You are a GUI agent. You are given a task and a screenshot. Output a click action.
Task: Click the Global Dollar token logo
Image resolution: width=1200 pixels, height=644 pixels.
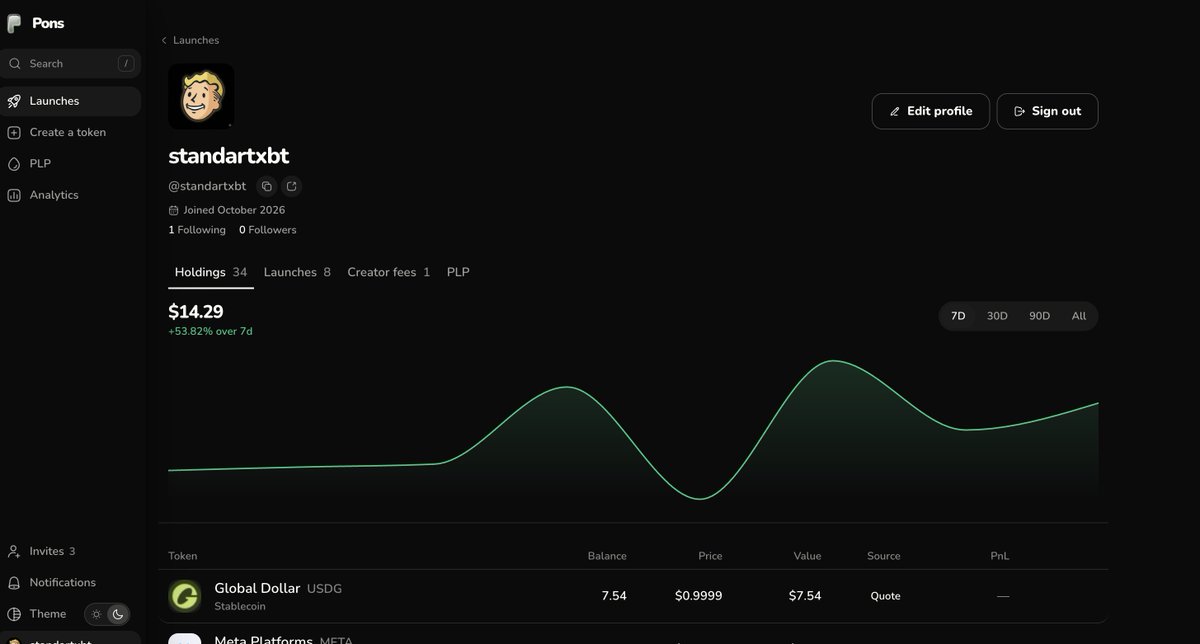(184, 596)
